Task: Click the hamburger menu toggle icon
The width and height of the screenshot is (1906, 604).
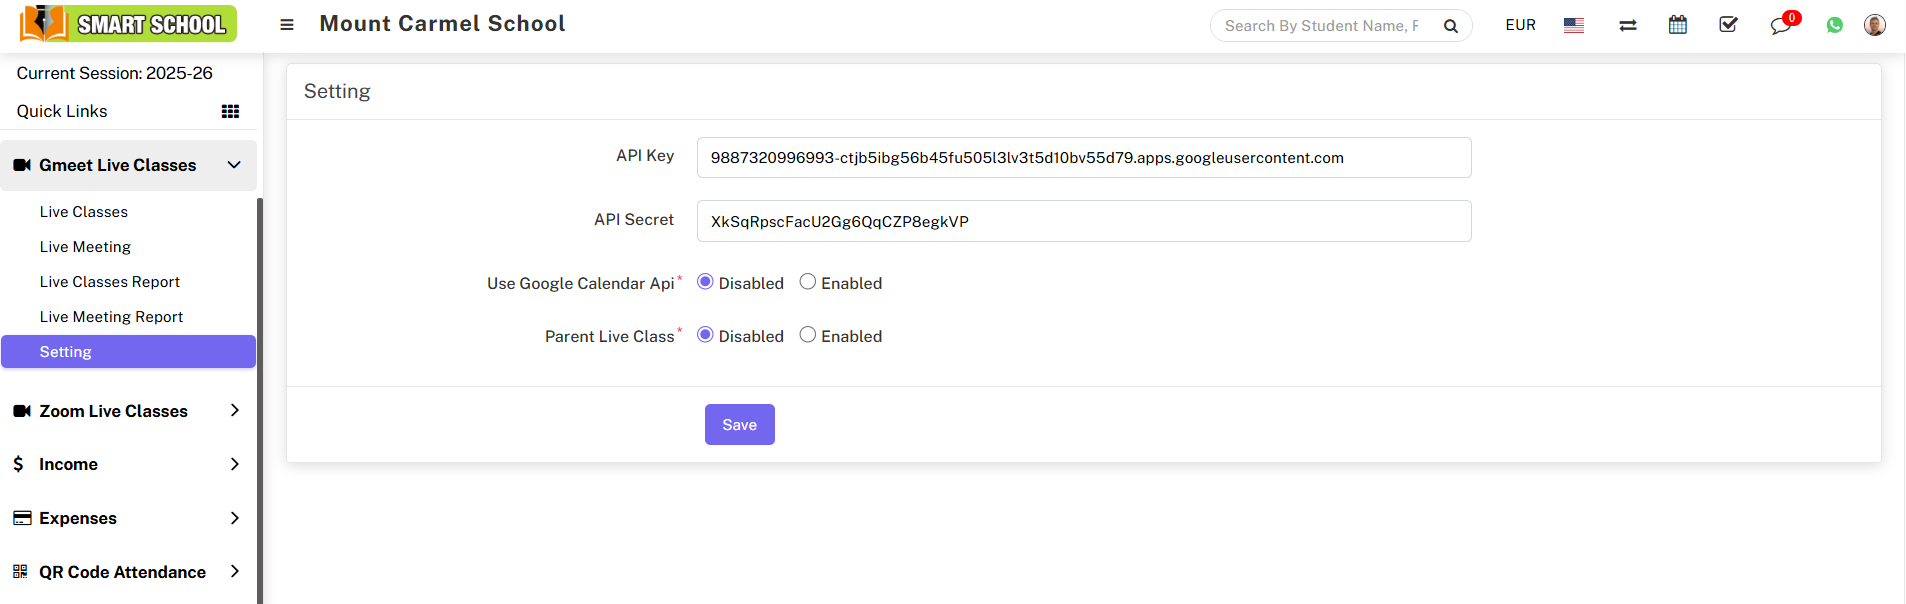Action: click(x=287, y=25)
